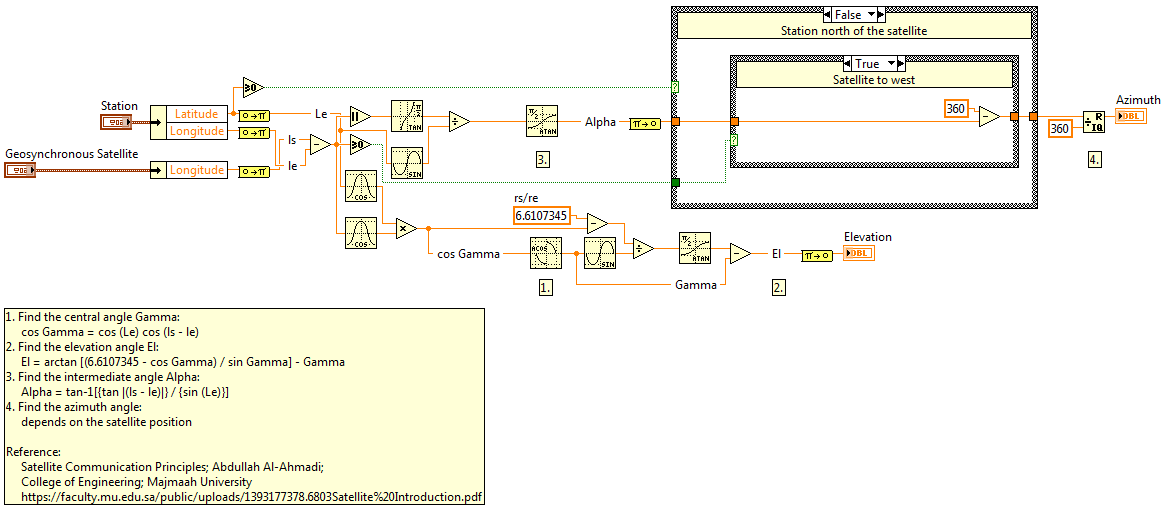Viewport: 1174px width, 508px height.
Task: Click comment line 'College of Engineering; Majmaah University'
Action: pyautogui.click(x=136, y=482)
